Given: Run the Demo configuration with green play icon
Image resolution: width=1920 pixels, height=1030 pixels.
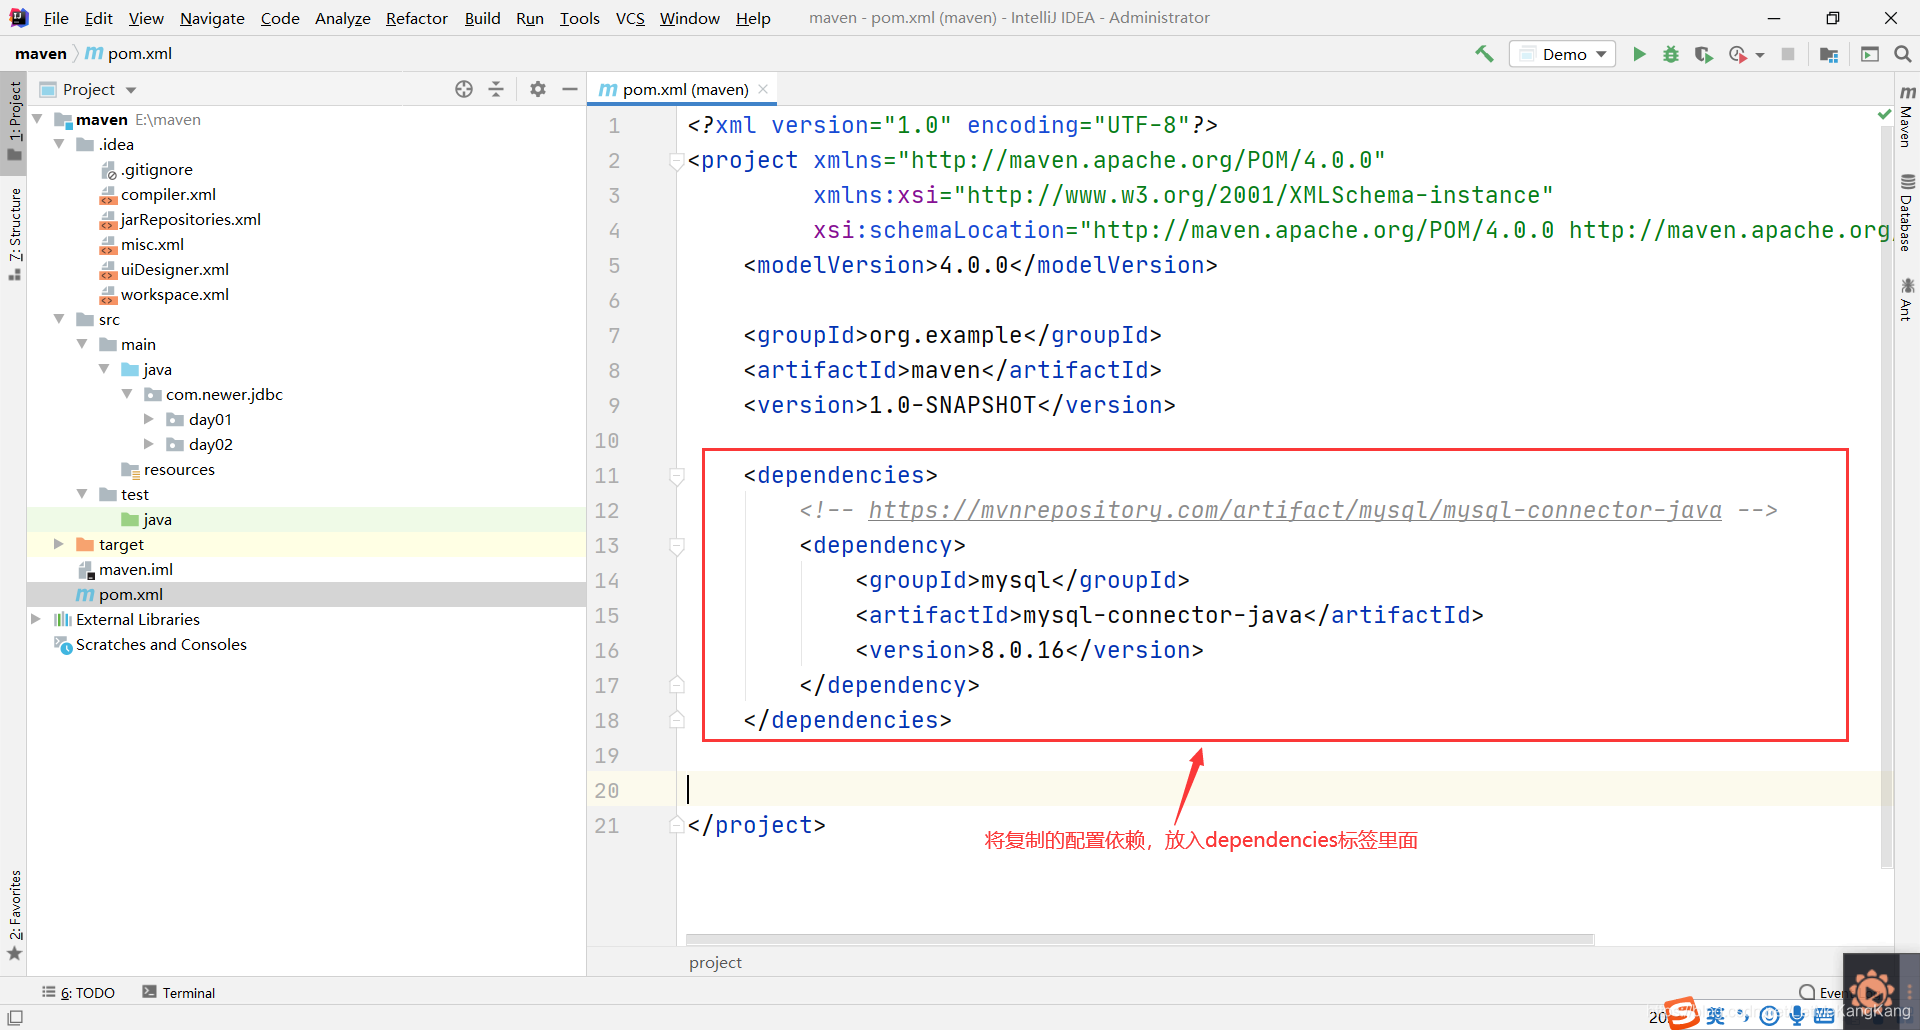Looking at the screenshot, I should click(x=1639, y=53).
